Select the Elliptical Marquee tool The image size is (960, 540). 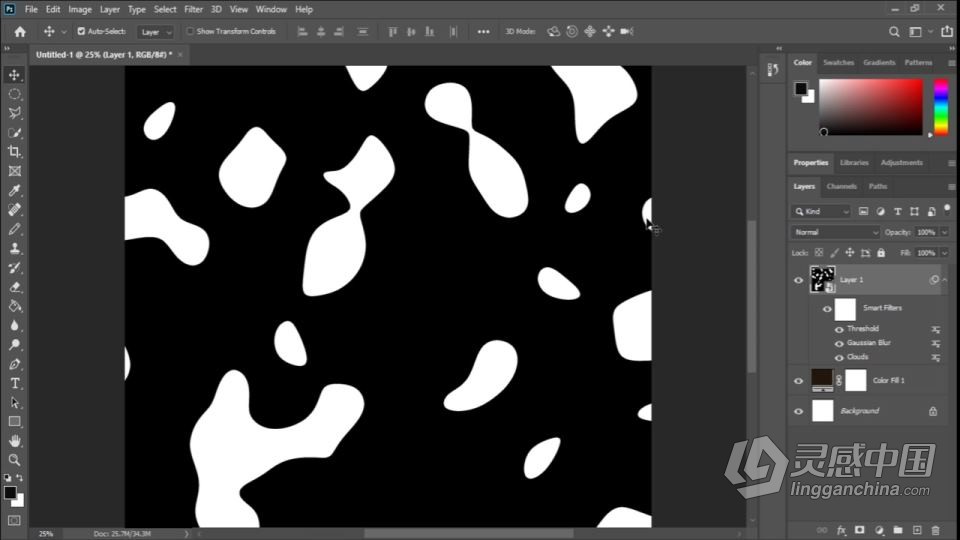click(x=14, y=94)
